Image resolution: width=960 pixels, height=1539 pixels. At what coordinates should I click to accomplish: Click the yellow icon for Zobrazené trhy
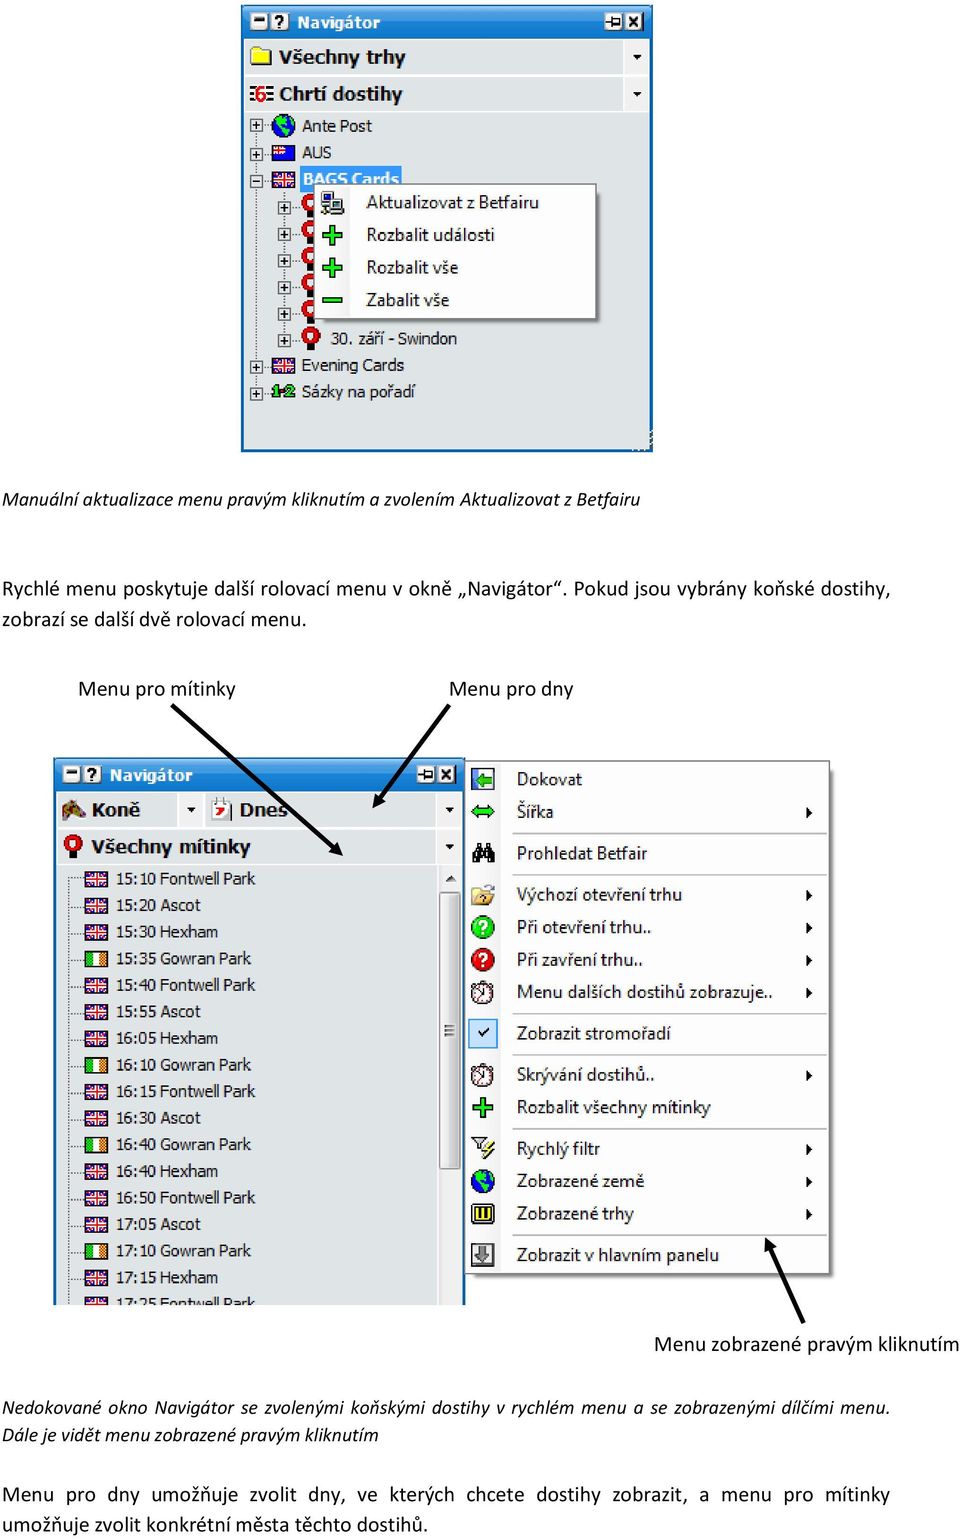coord(483,1214)
